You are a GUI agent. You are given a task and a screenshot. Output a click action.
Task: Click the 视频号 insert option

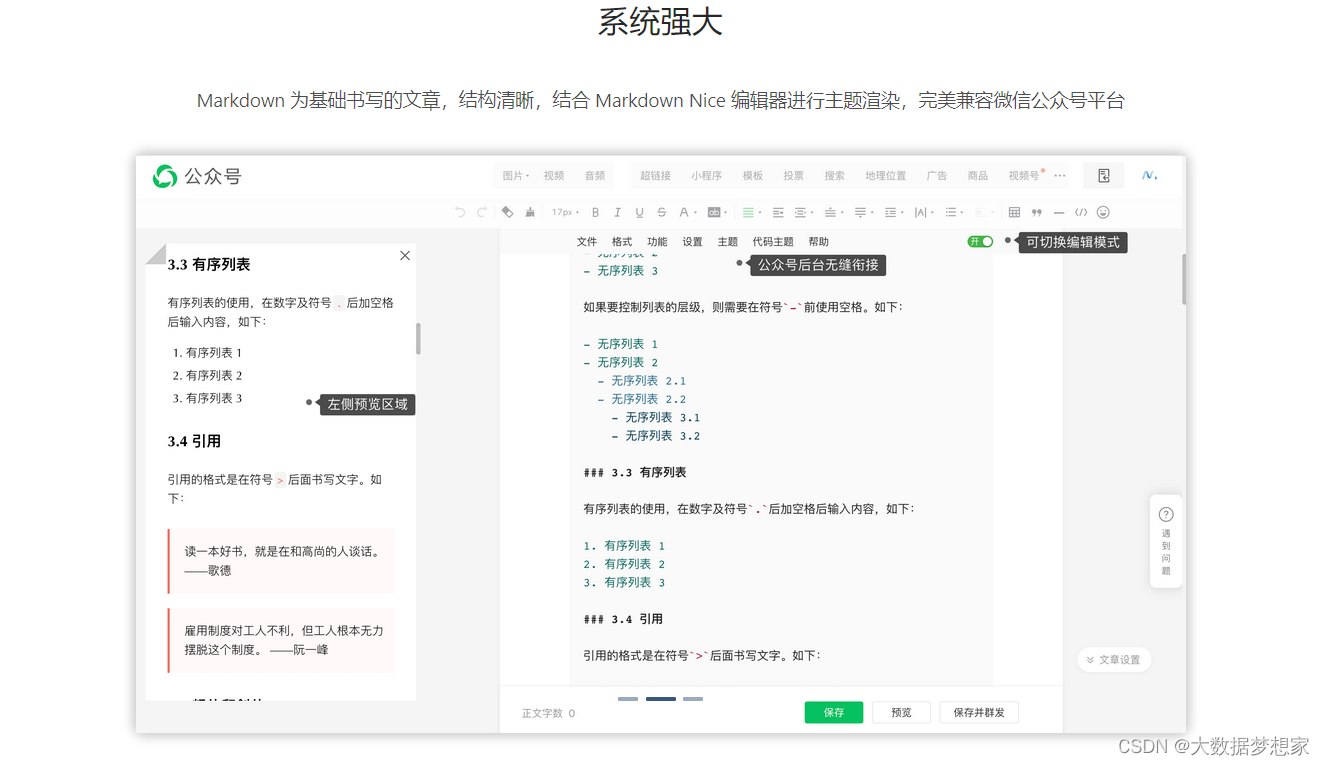coord(1025,175)
